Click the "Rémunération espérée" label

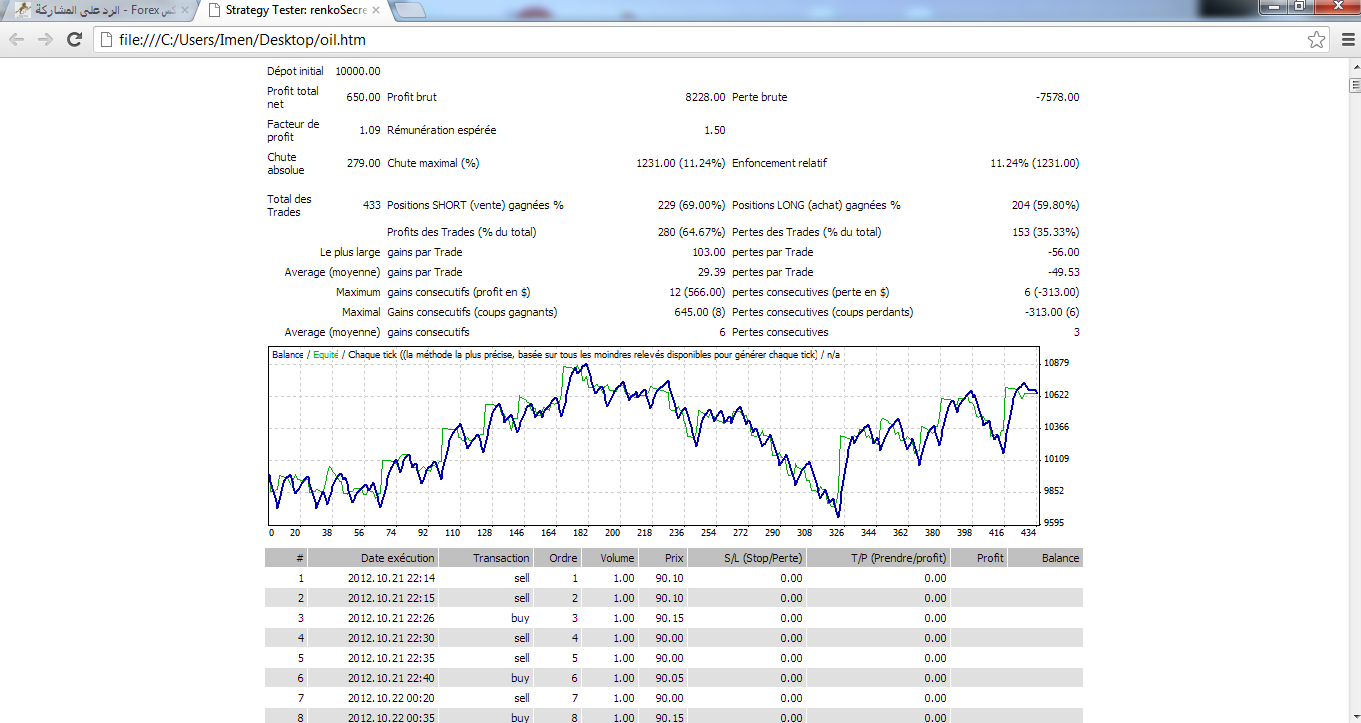pos(441,130)
